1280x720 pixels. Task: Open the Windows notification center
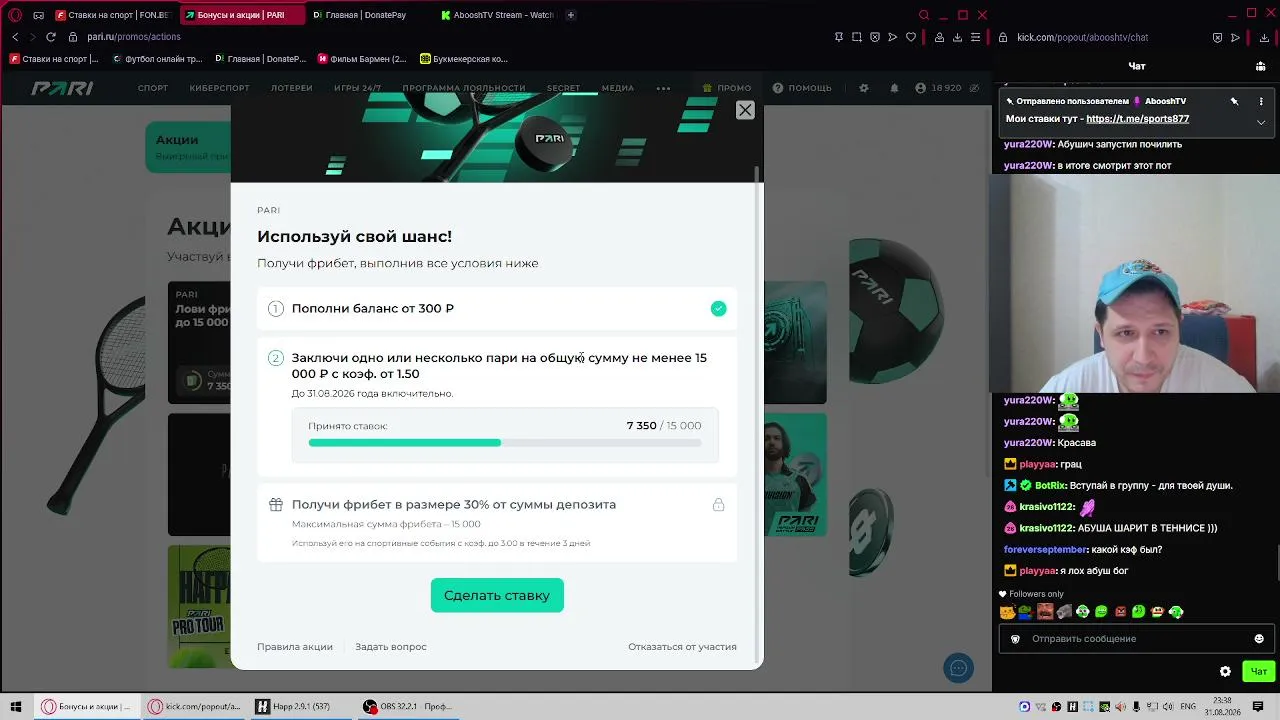[1258, 706]
